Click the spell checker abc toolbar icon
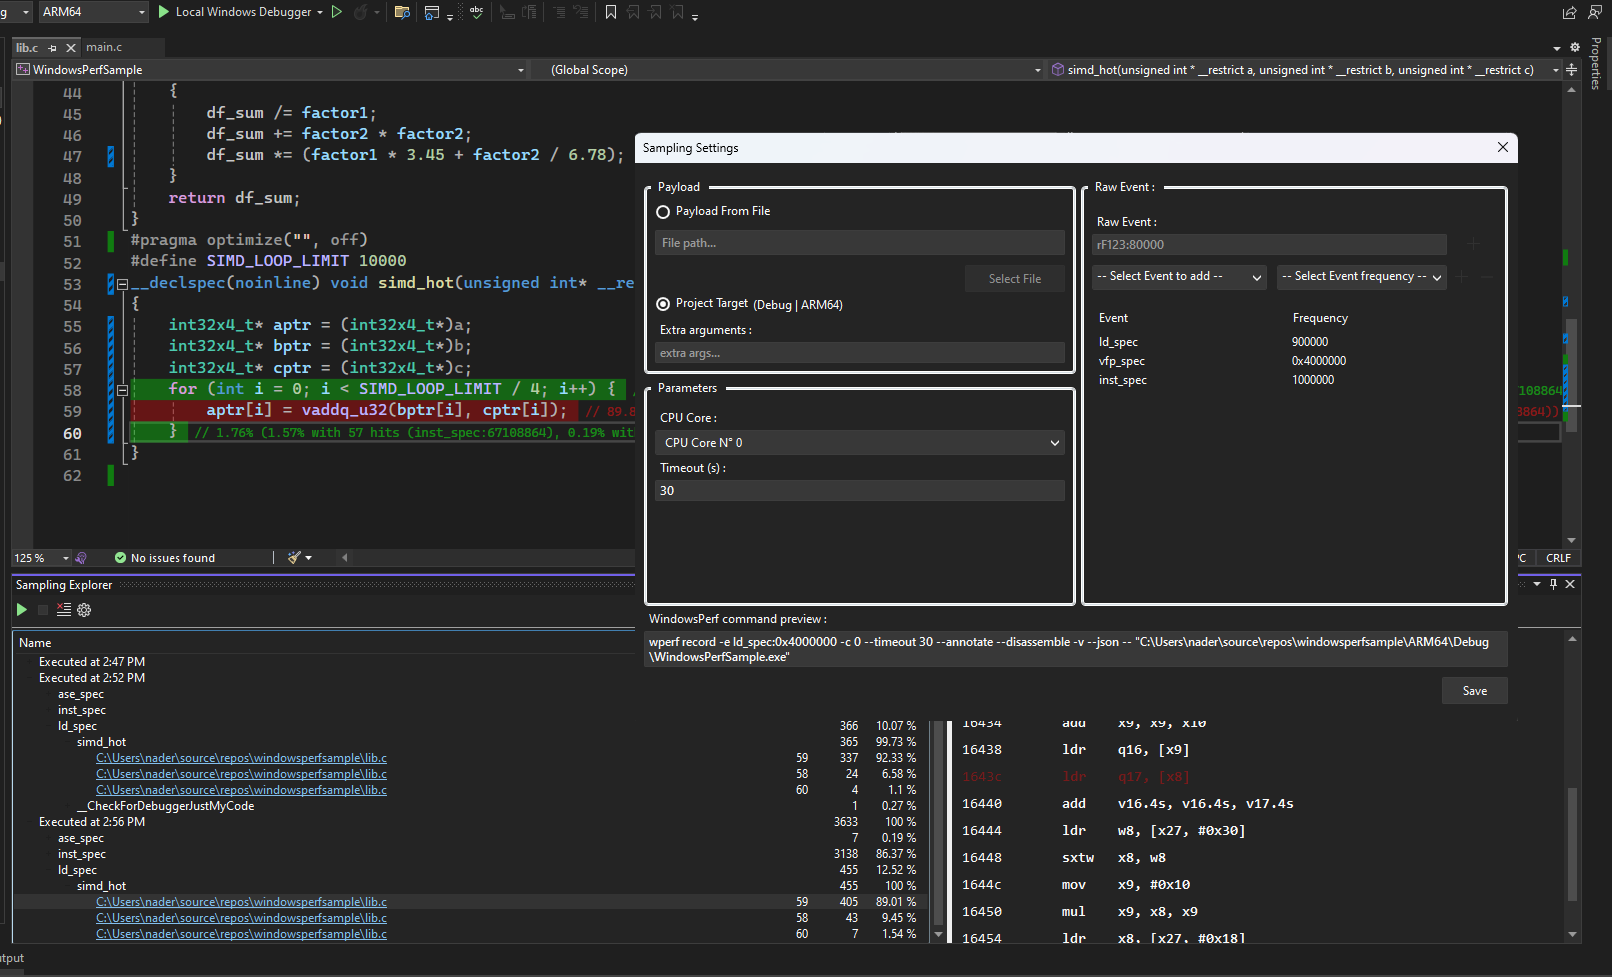Image resolution: width=1612 pixels, height=977 pixels. (476, 11)
